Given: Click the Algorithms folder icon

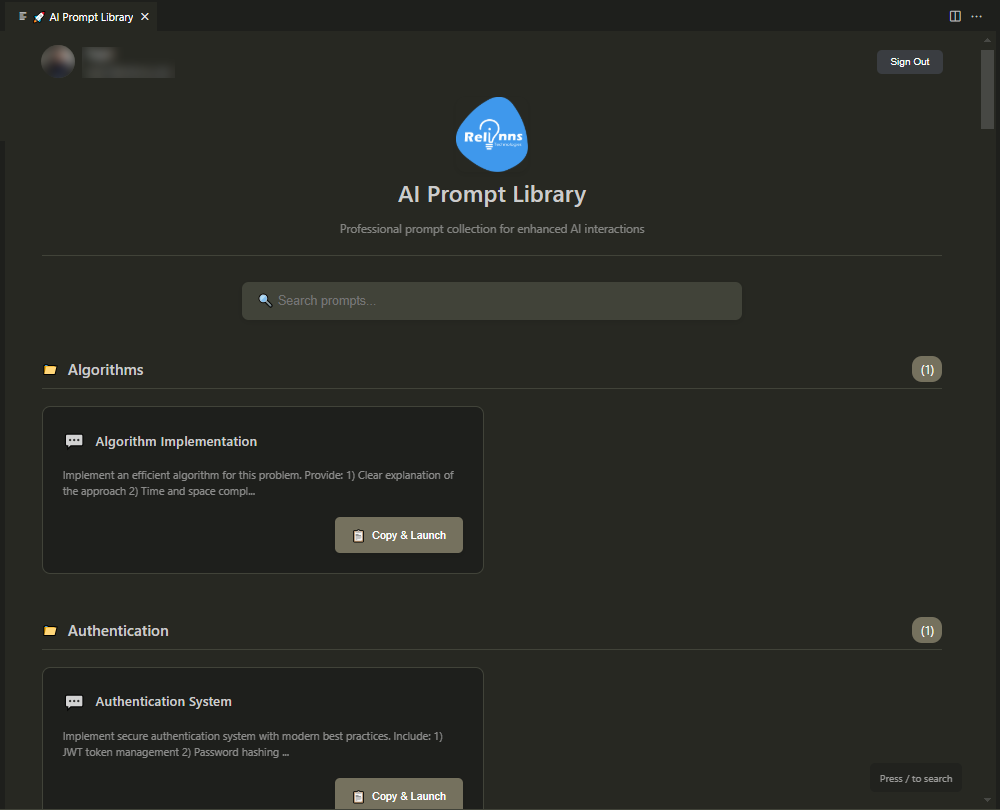Looking at the screenshot, I should [x=50, y=370].
